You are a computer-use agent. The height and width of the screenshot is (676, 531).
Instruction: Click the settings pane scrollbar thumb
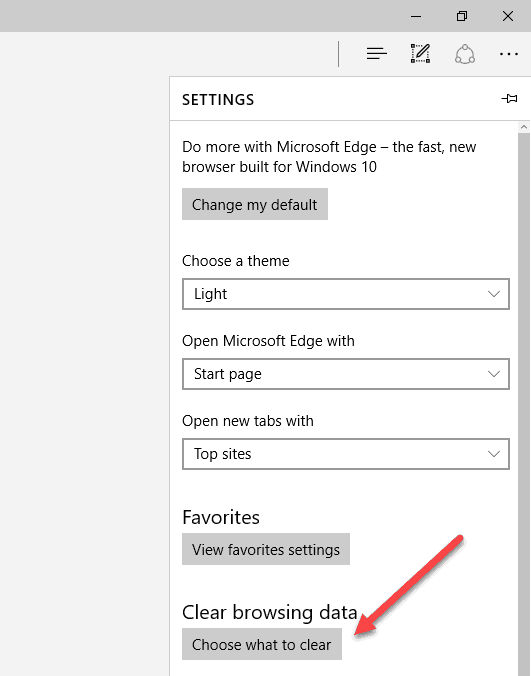pyautogui.click(x=524, y=403)
